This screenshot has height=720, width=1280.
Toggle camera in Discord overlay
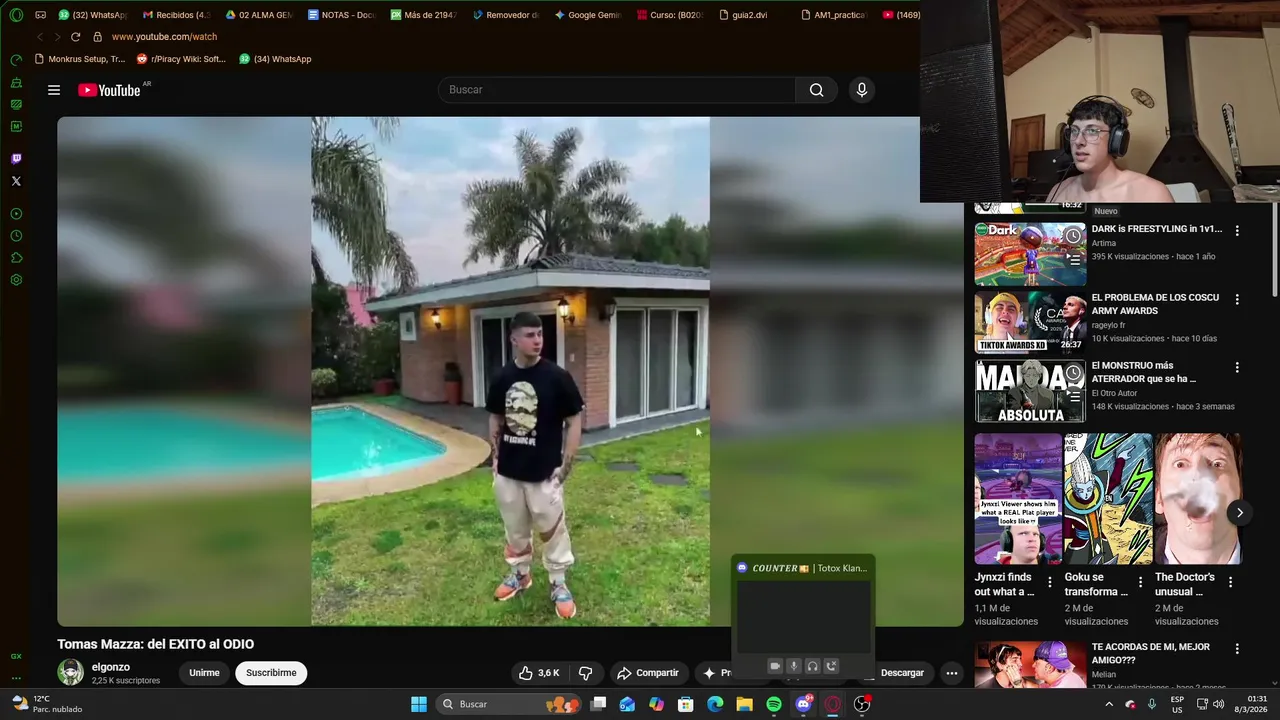(774, 666)
